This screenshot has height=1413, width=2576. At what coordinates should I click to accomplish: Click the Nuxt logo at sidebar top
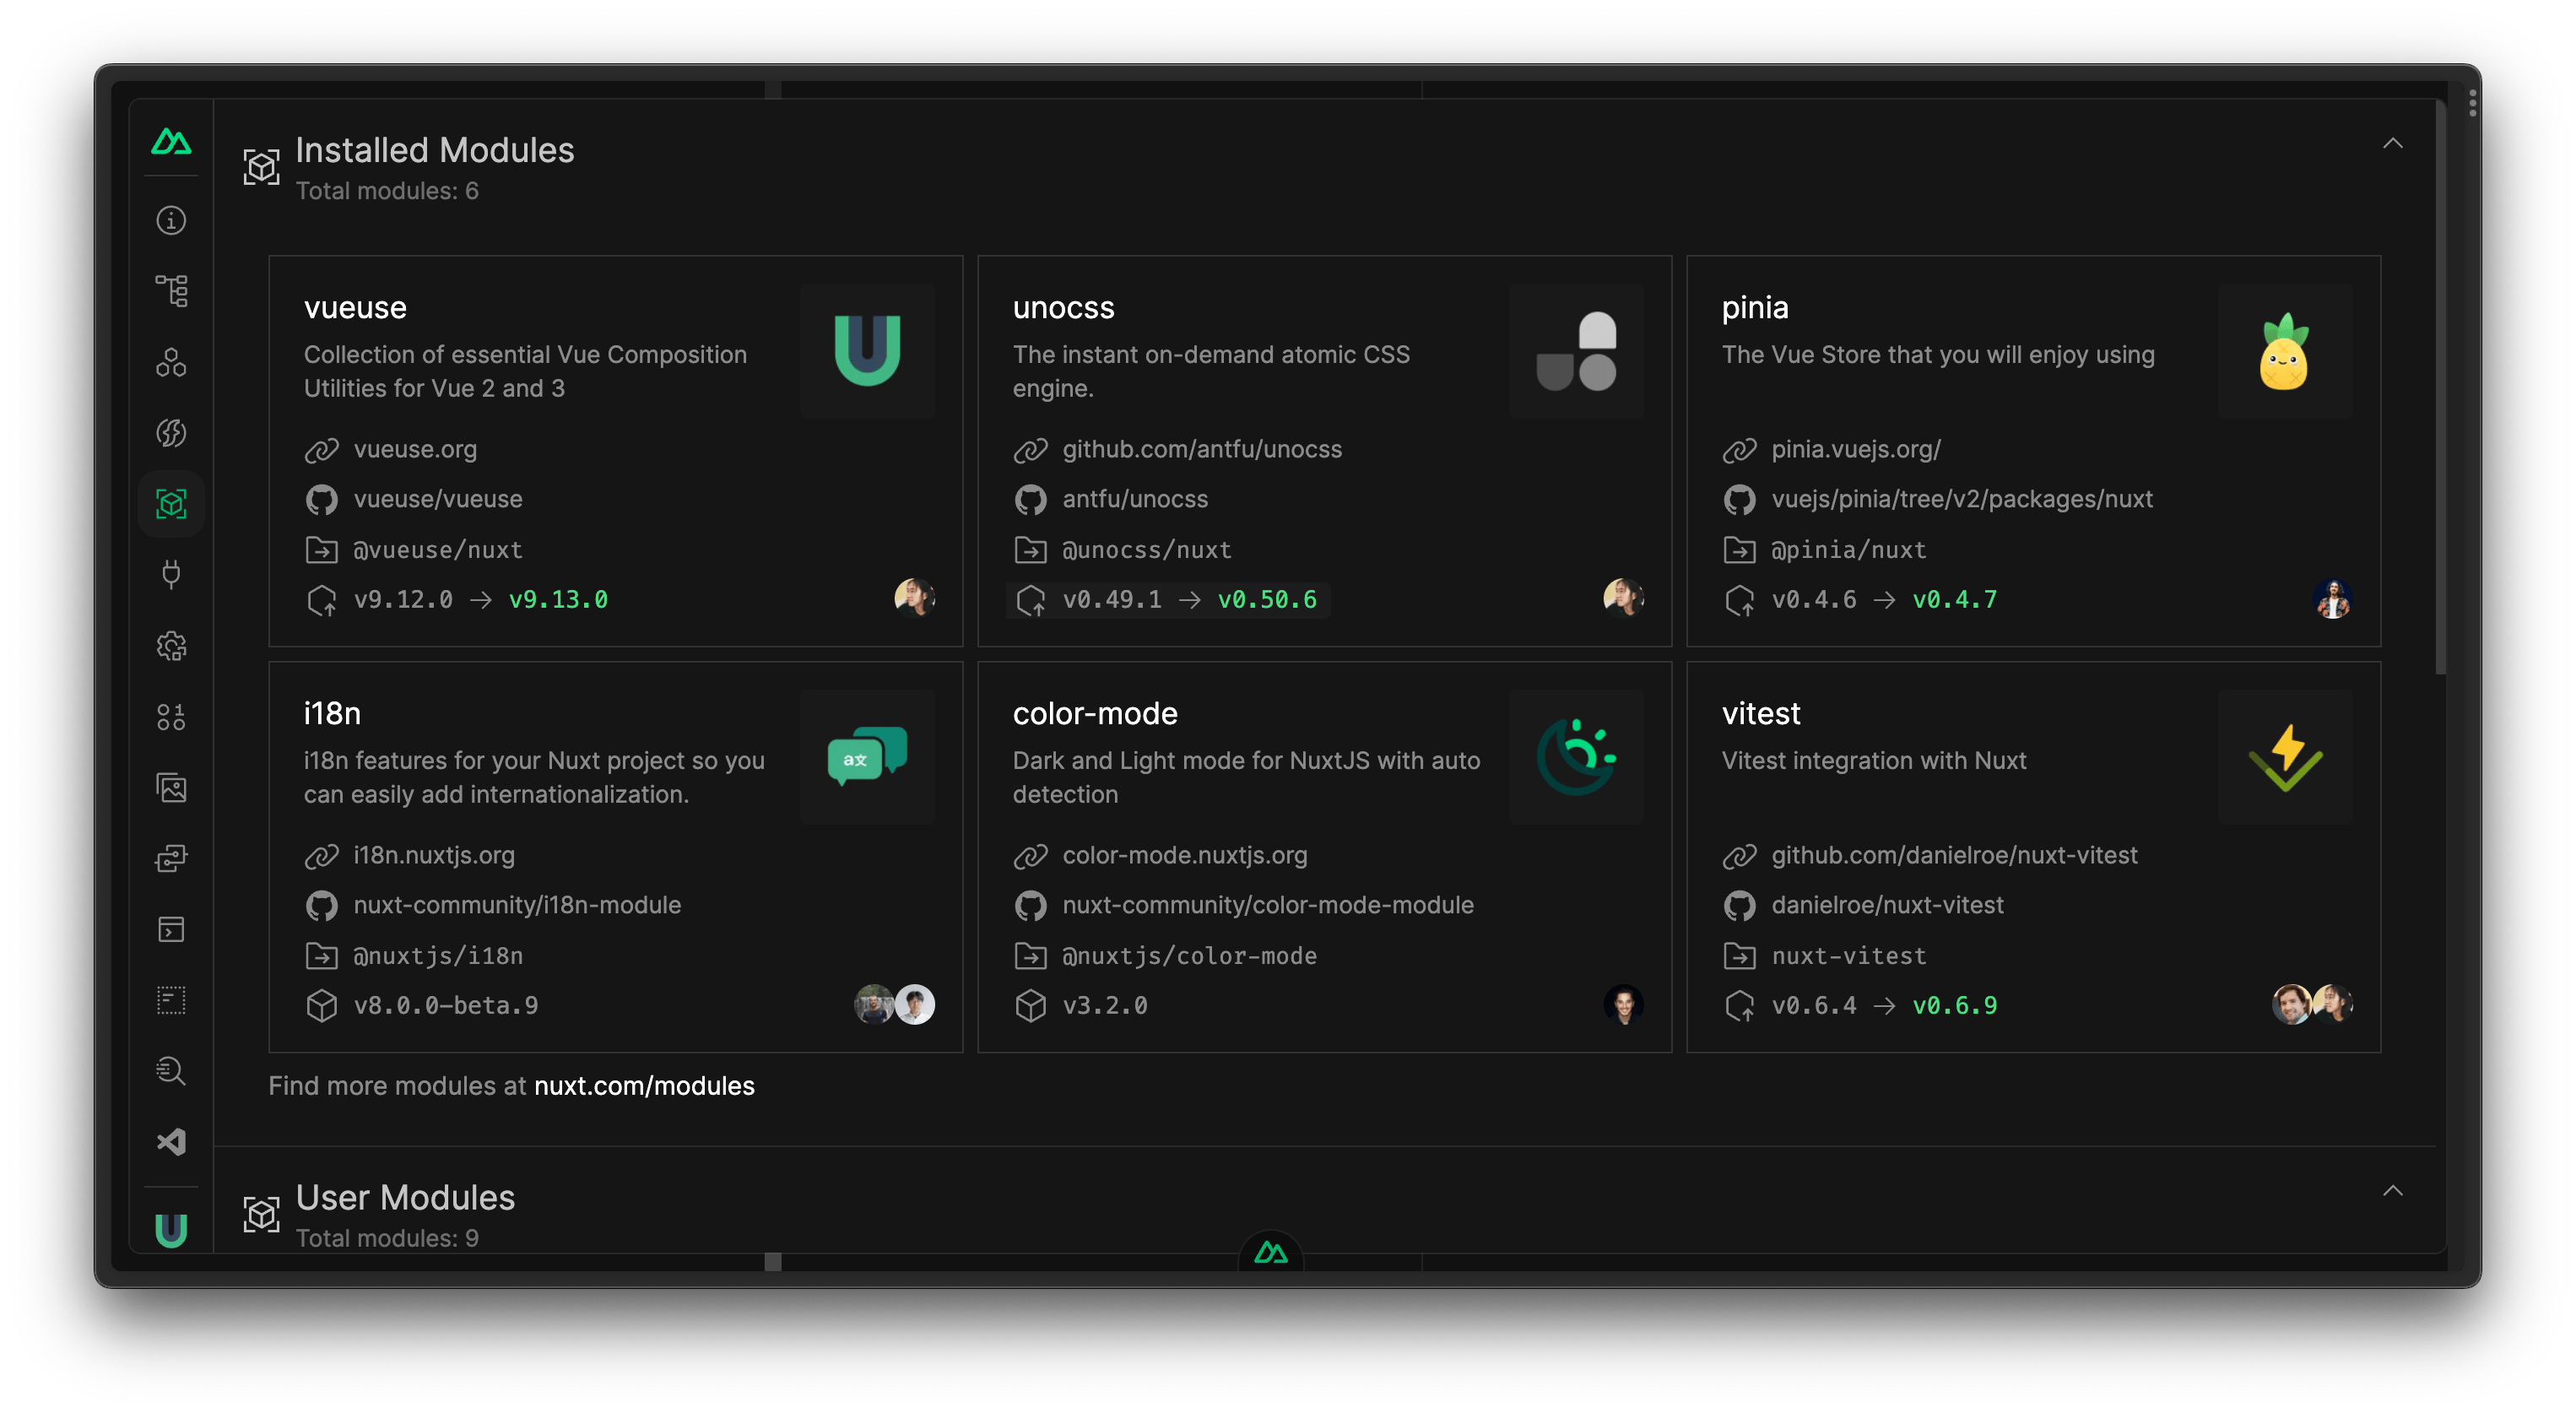coord(171,141)
